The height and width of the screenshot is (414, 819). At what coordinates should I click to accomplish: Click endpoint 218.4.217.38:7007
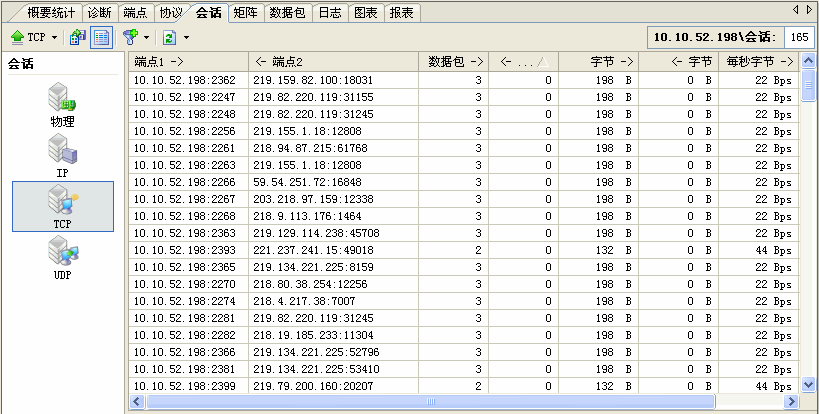coord(305,301)
